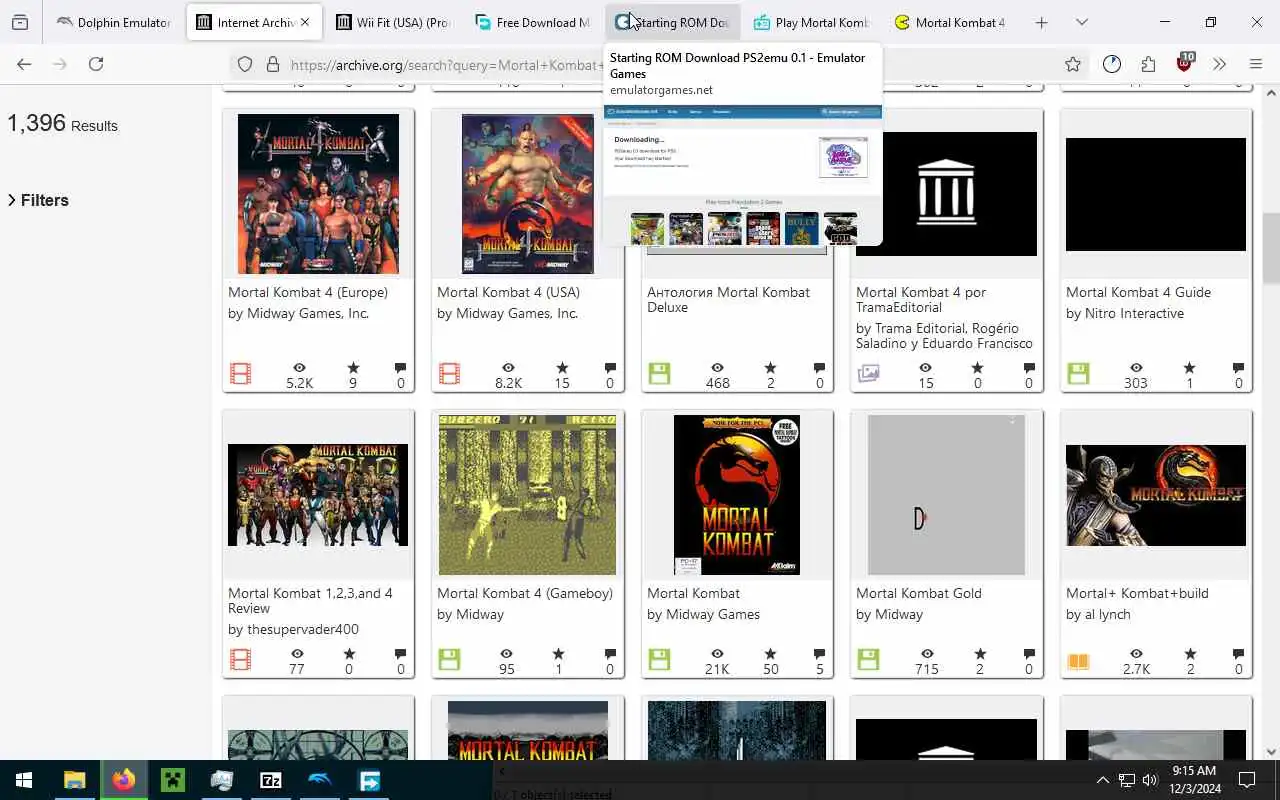Image resolution: width=1280 pixels, height=800 pixels.
Task: Click the favorites star on Mortal Kombat Gold
Action: click(980, 654)
